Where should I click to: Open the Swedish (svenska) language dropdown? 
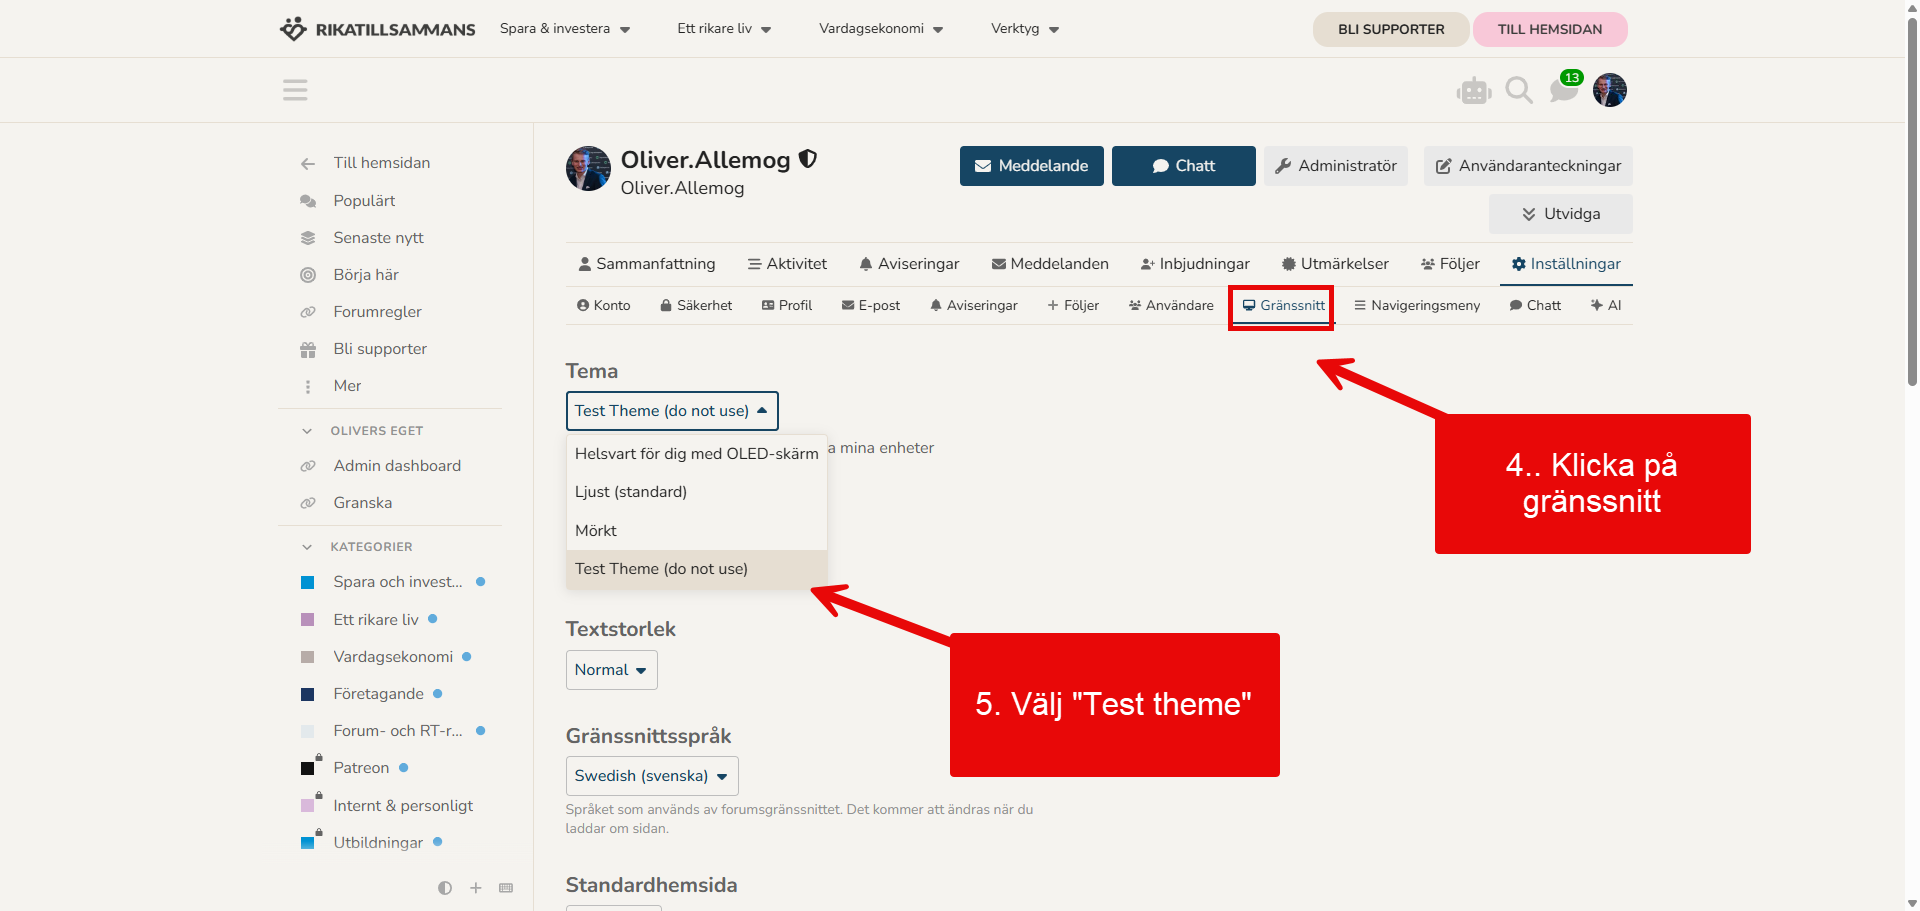click(651, 776)
